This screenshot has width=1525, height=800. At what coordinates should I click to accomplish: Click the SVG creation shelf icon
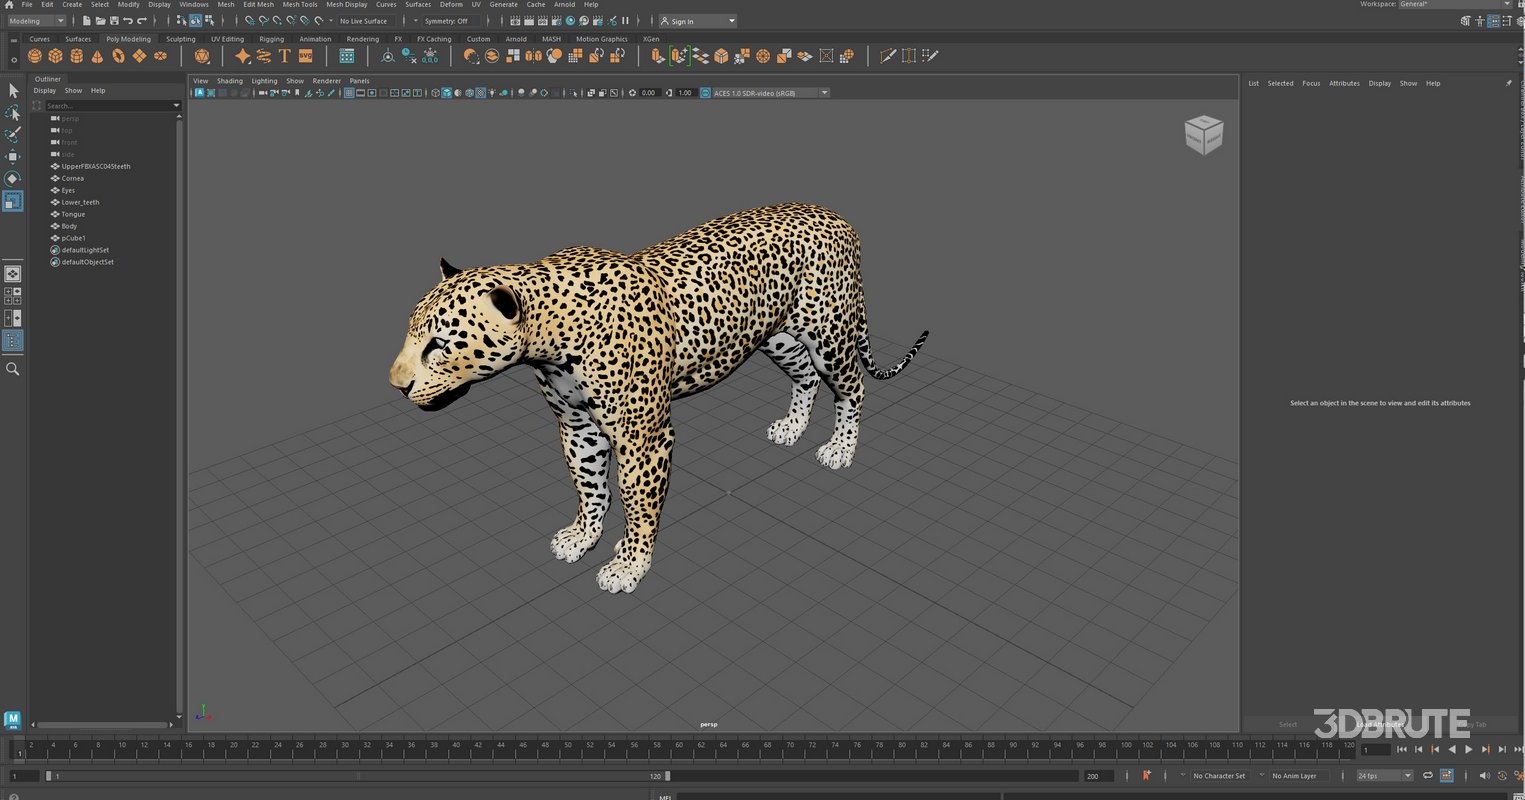305,56
